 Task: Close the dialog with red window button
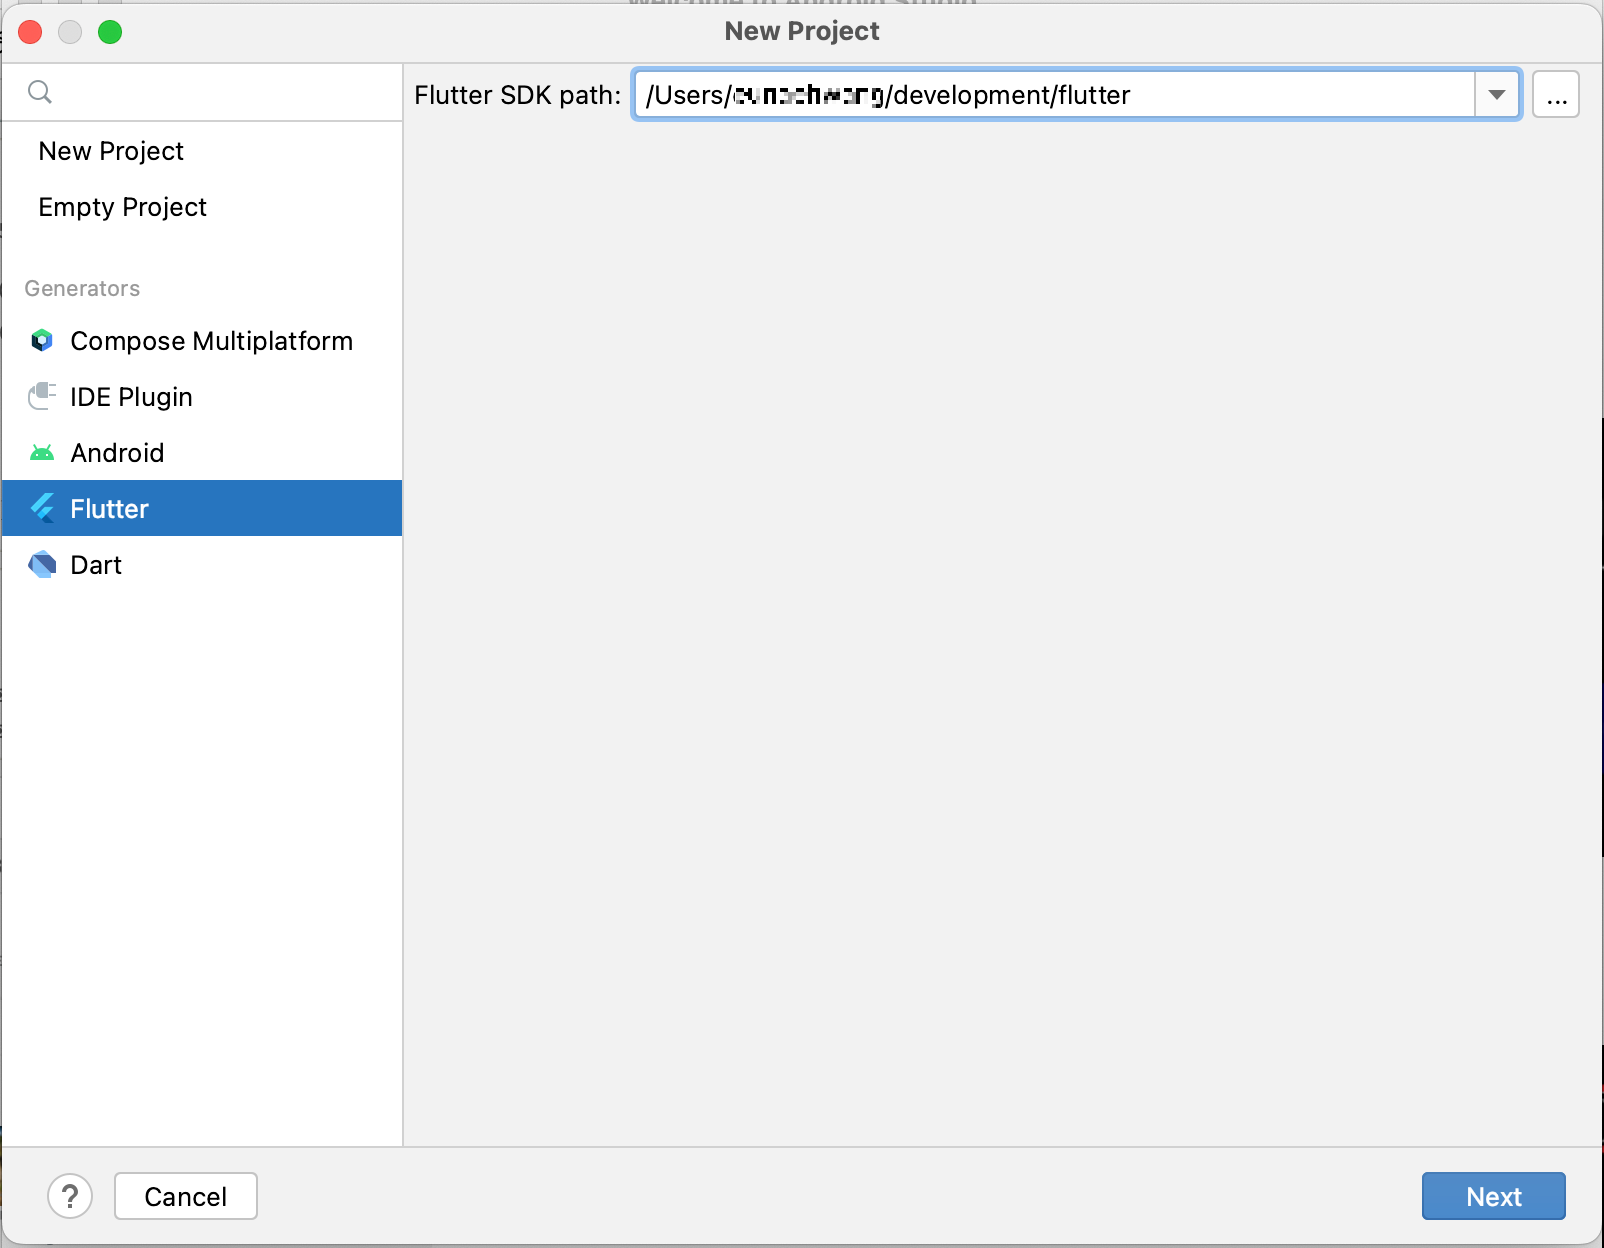(30, 32)
